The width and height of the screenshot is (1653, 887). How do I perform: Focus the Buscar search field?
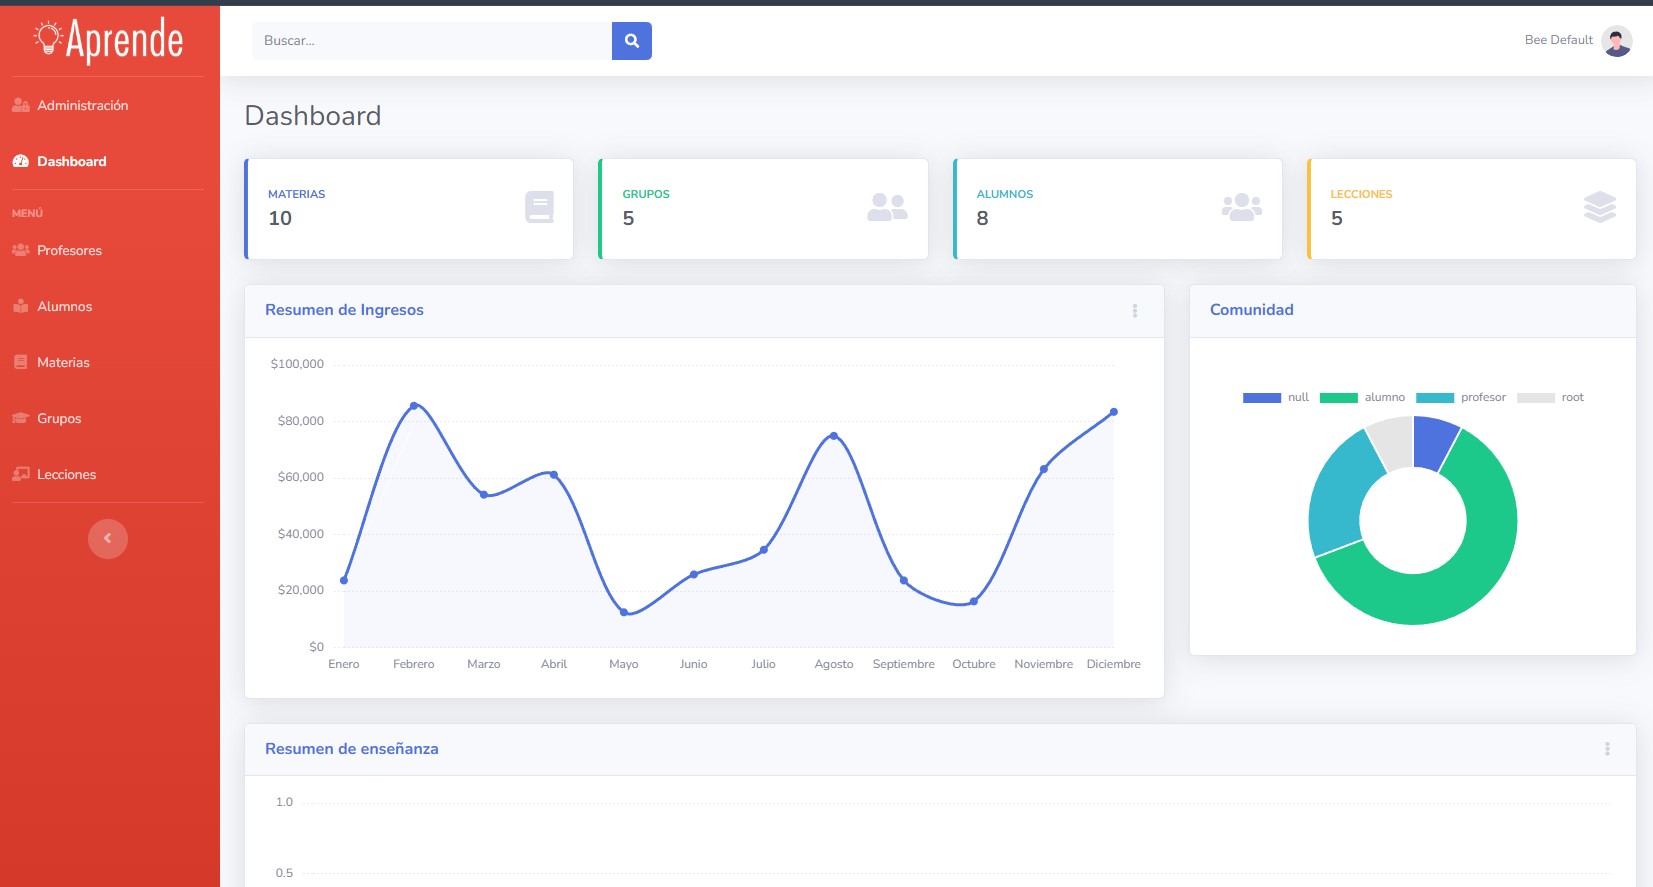431,41
